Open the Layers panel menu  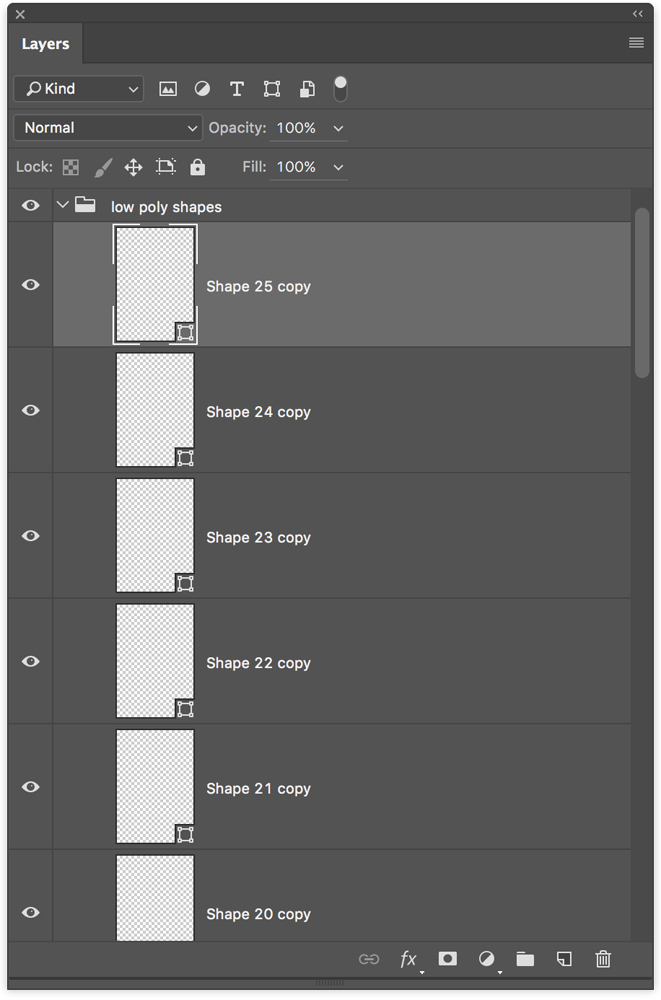pyautogui.click(x=636, y=43)
